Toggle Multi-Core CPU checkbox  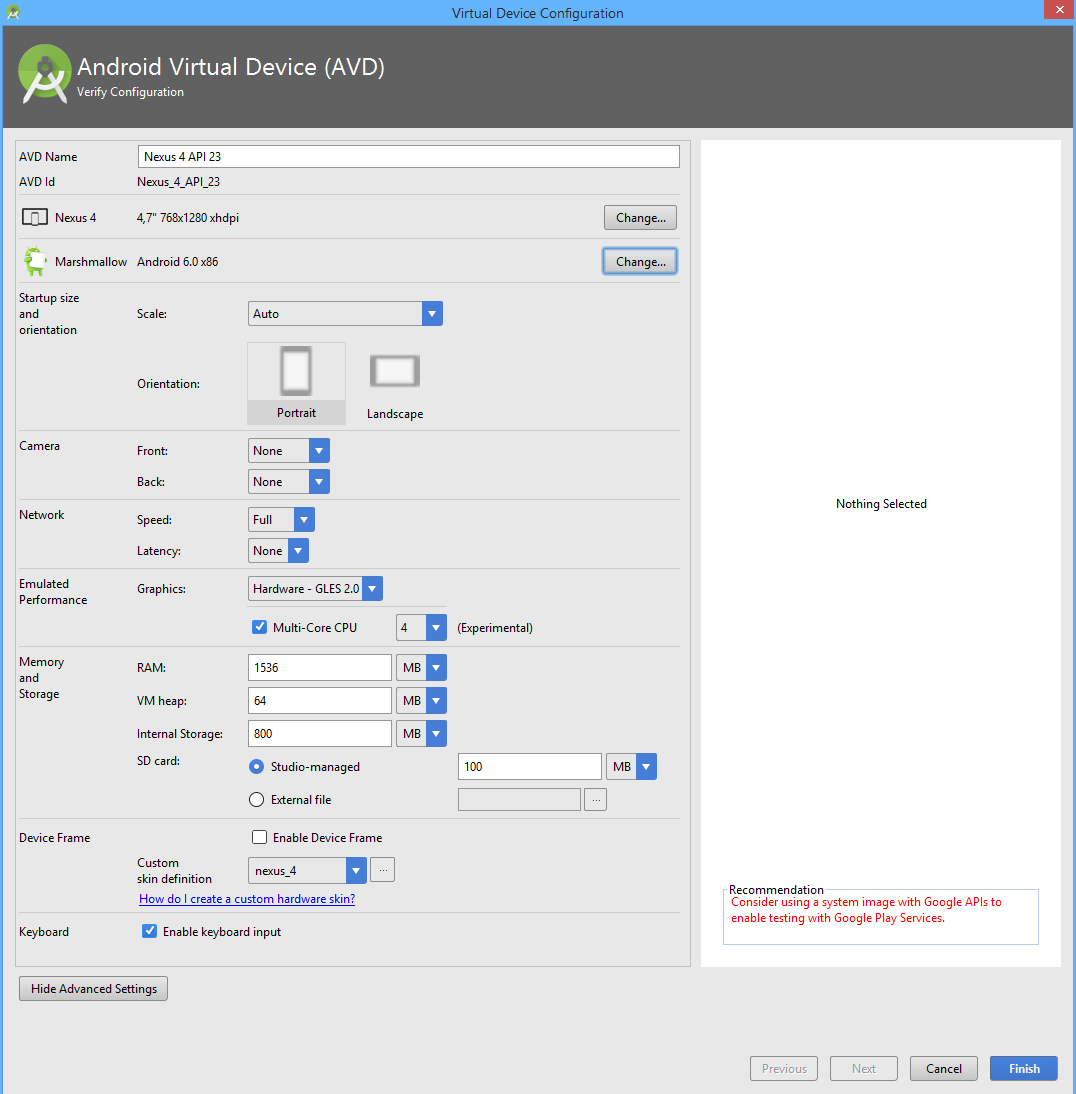pos(260,627)
